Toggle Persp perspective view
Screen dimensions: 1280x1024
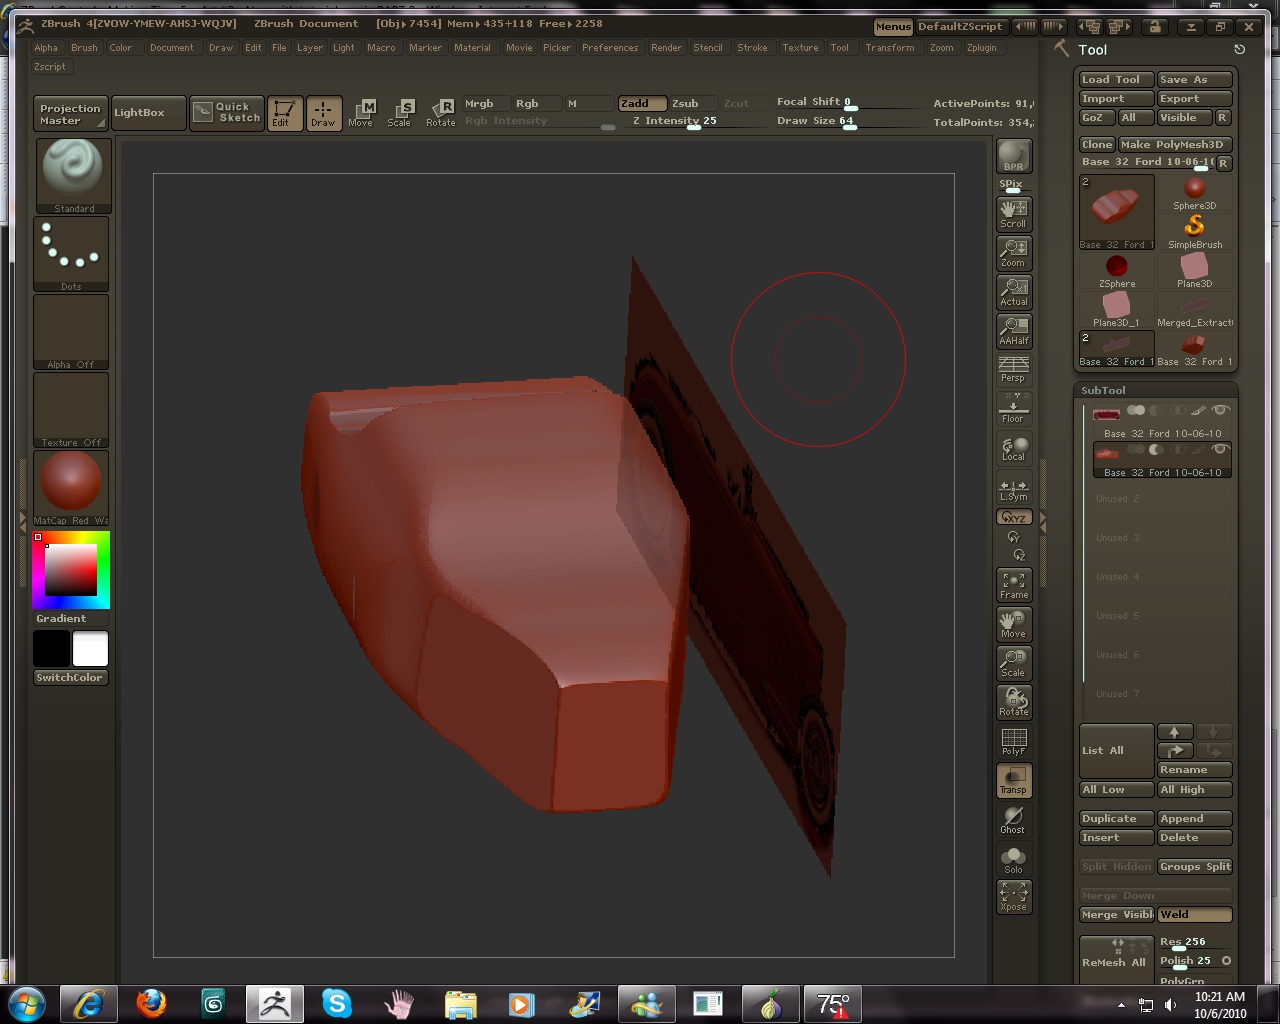pyautogui.click(x=1014, y=370)
